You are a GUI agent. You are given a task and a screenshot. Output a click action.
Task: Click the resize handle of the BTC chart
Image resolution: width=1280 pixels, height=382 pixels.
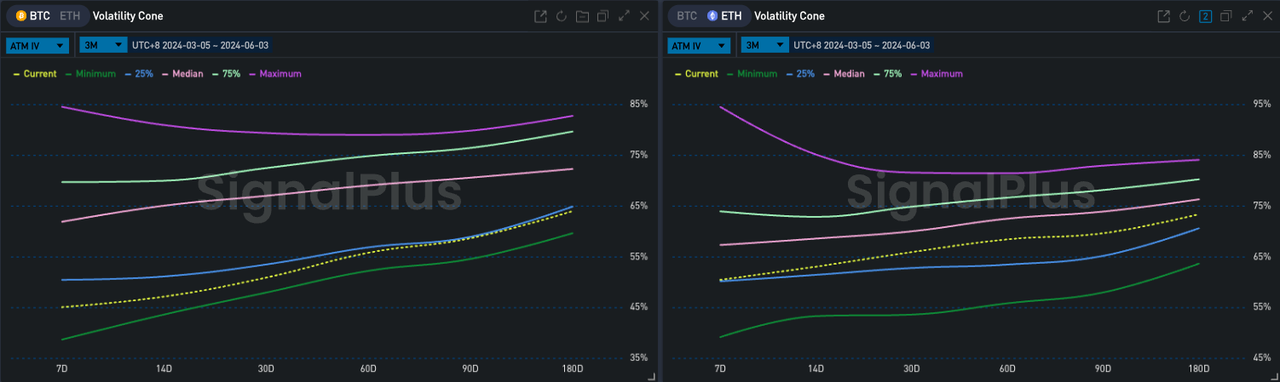651,376
